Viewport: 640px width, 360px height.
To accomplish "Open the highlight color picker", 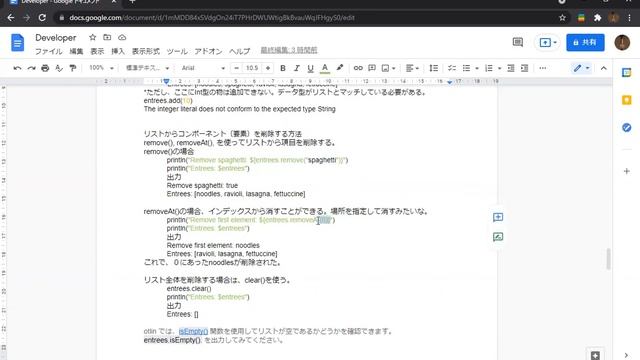I will [x=340, y=68].
